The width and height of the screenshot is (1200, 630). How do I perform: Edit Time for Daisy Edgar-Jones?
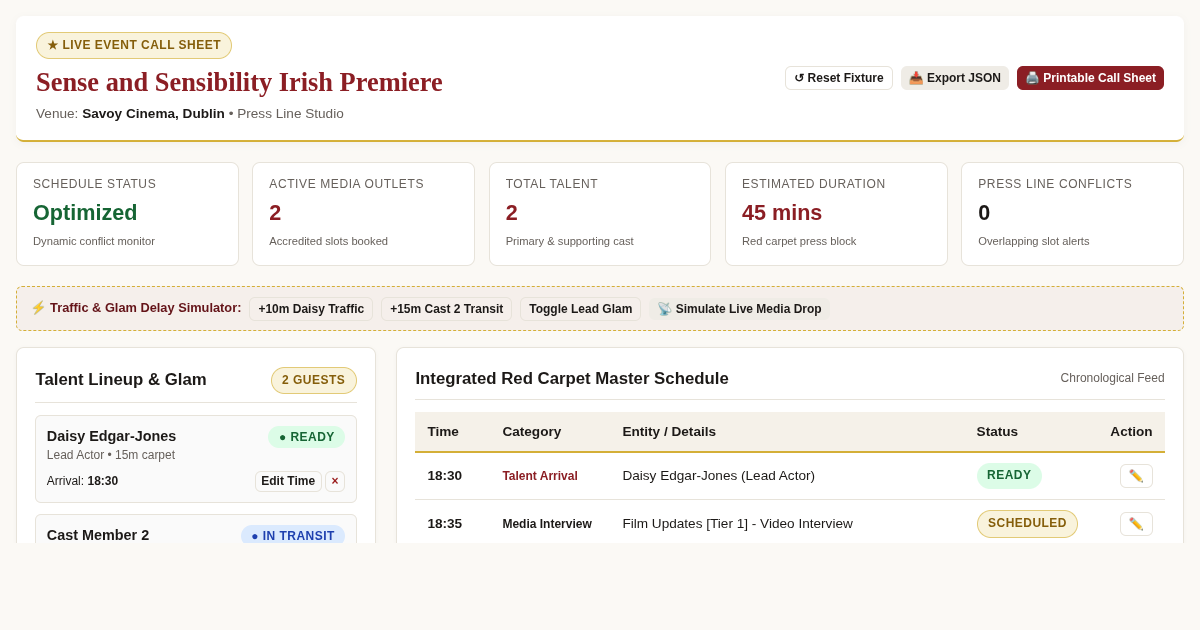[288, 481]
